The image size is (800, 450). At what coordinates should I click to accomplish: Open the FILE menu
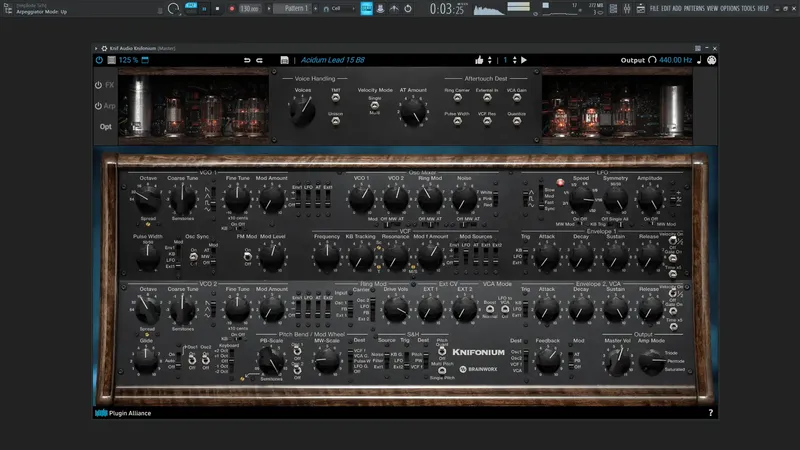click(x=654, y=9)
